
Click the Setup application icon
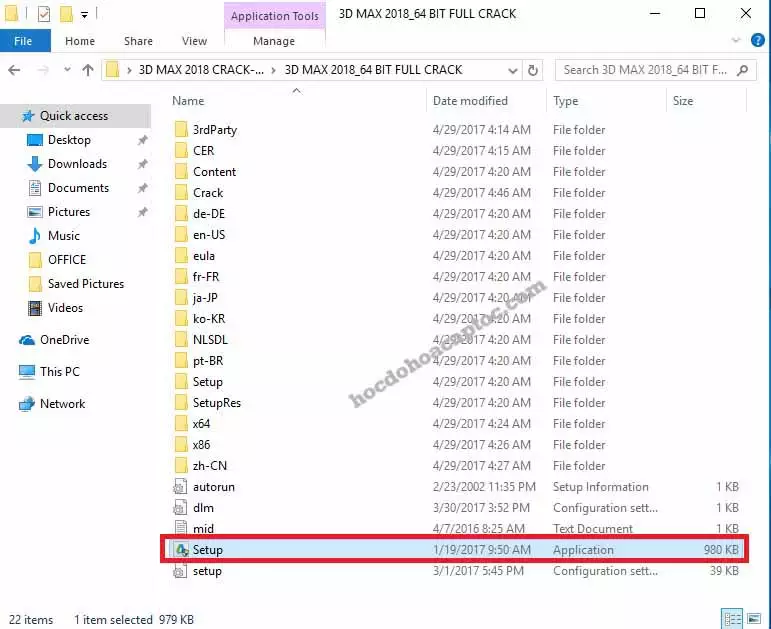[x=181, y=550]
